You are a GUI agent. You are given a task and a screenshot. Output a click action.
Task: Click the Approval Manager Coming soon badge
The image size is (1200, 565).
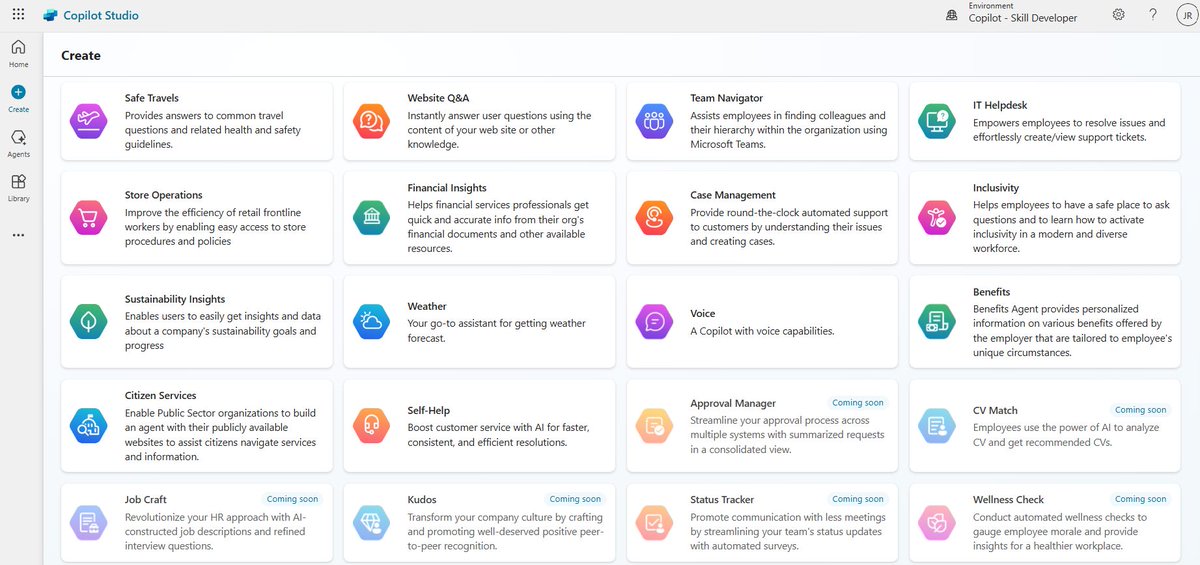coord(858,402)
